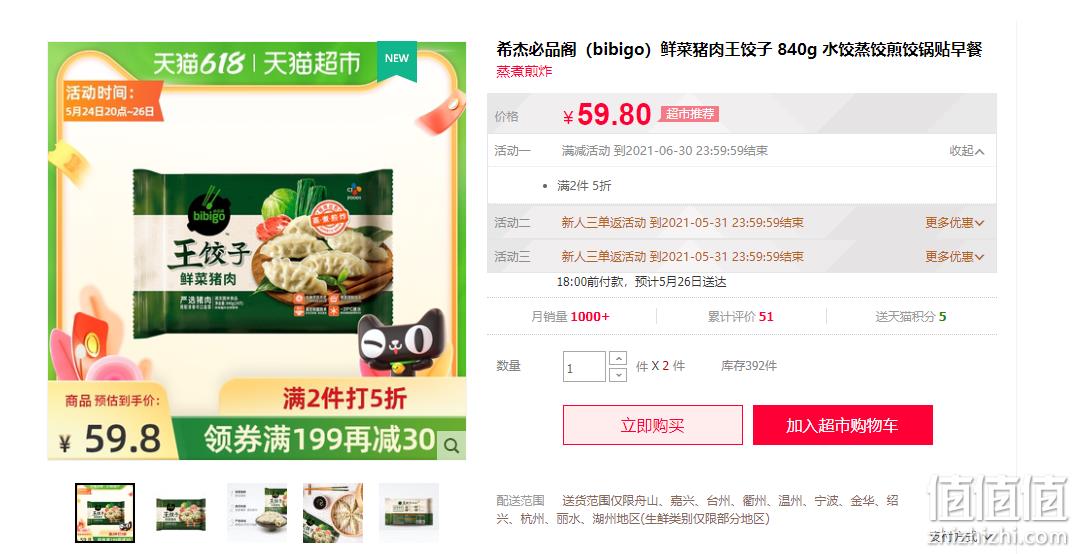Decrease quantity with the down arrow

pos(617,374)
